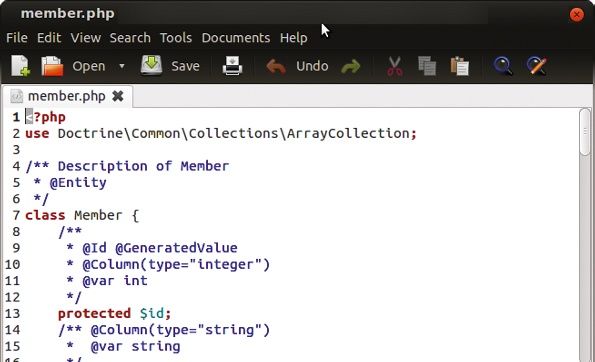Cut selection with the scissors icon
The width and height of the screenshot is (595, 362).
click(395, 66)
